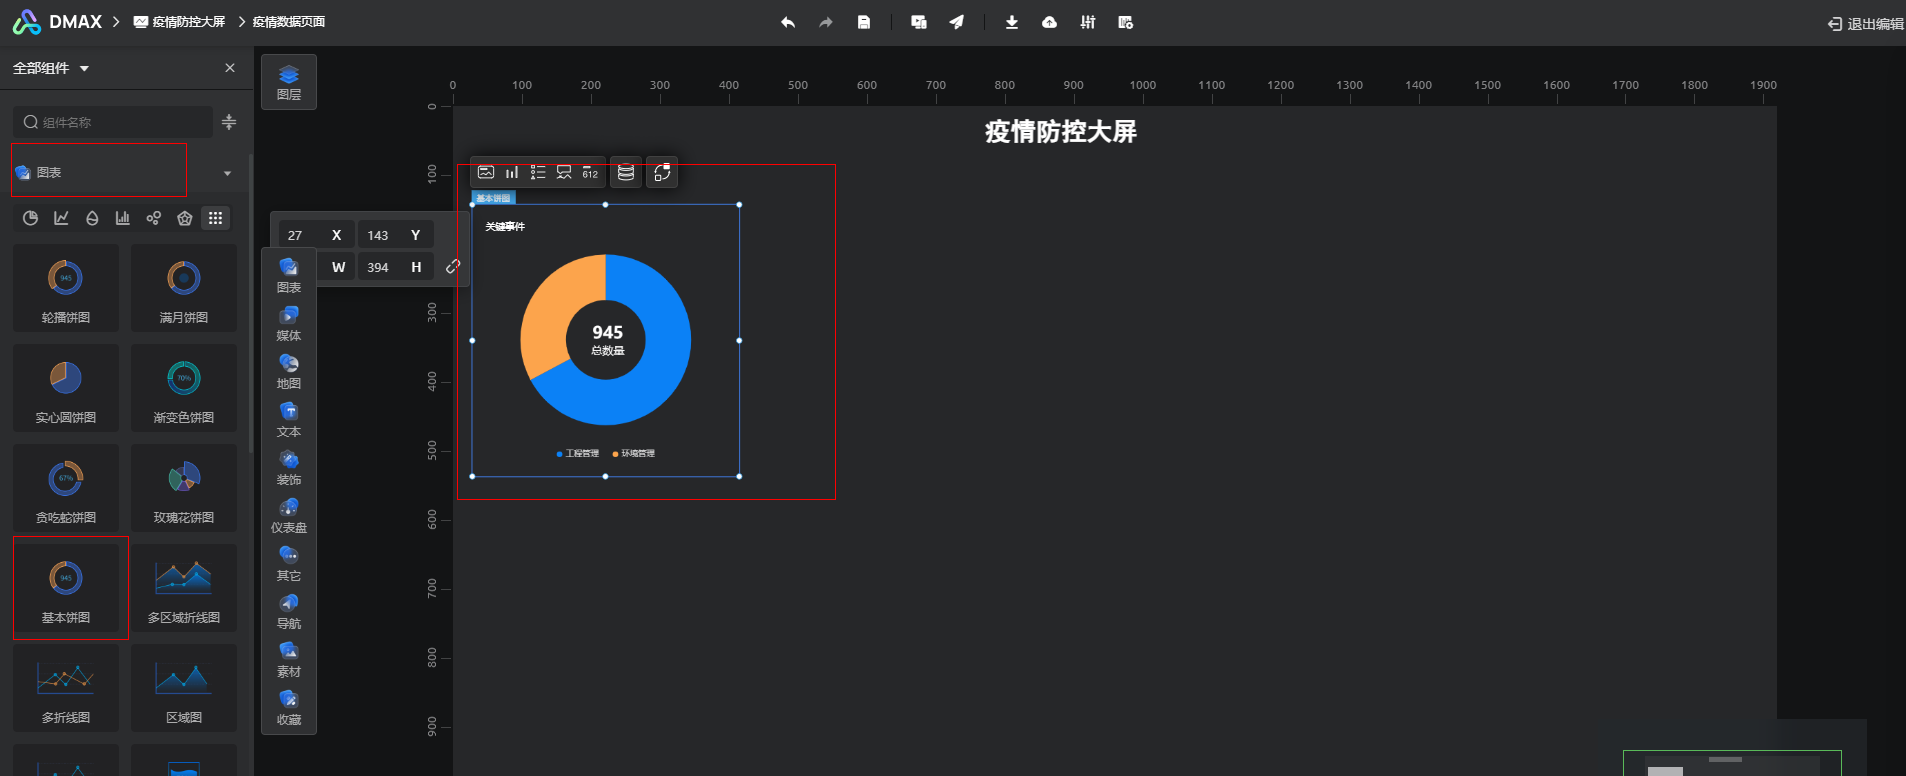Select the 仪表盘 dashboard category
The height and width of the screenshot is (776, 1906).
tap(289, 516)
